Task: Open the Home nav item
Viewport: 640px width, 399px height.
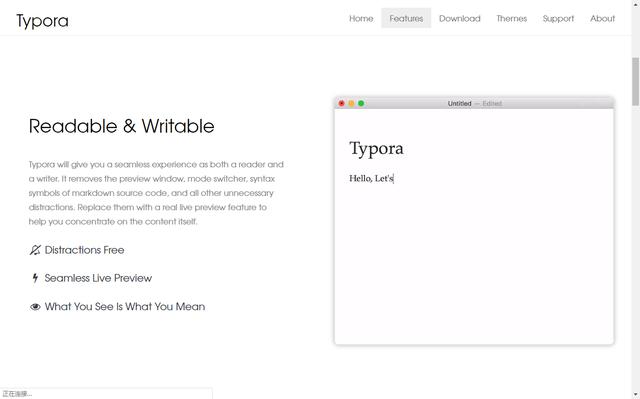Action: tap(361, 18)
